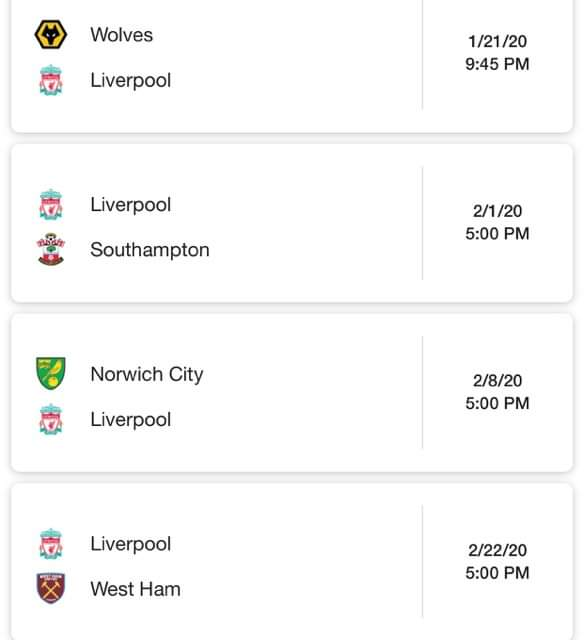Image resolution: width=584 pixels, height=640 pixels.
Task: Open the 1/21/20 9:45 PM match time
Action: (x=497, y=53)
